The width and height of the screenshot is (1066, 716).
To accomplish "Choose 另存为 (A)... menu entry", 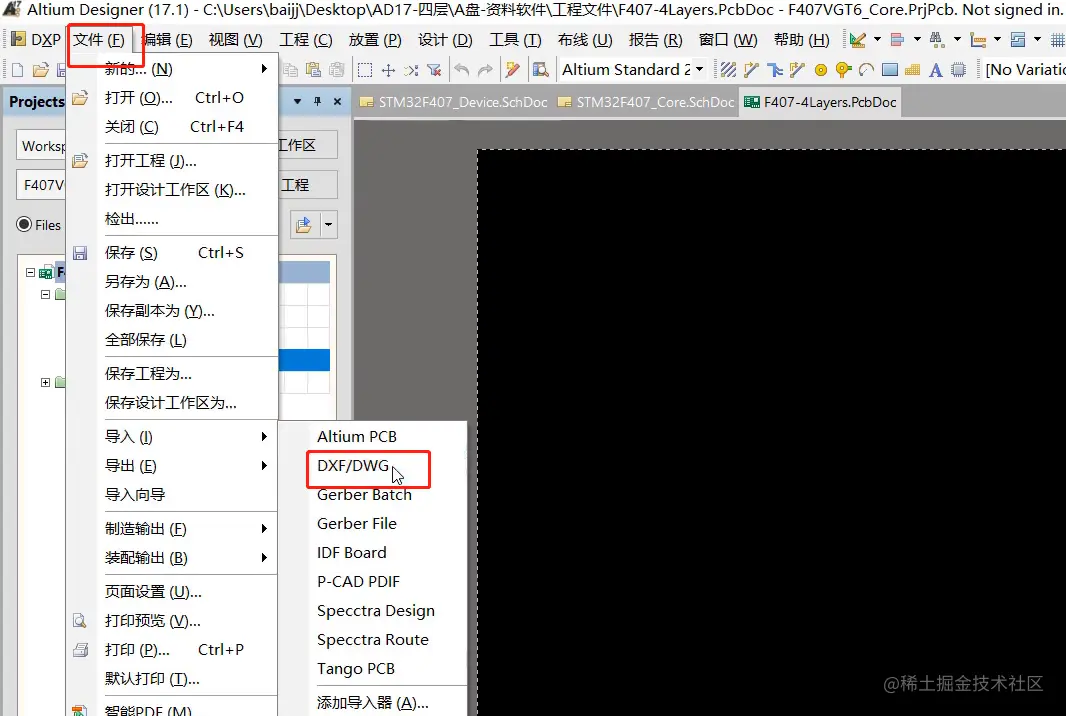I will 173,282.
